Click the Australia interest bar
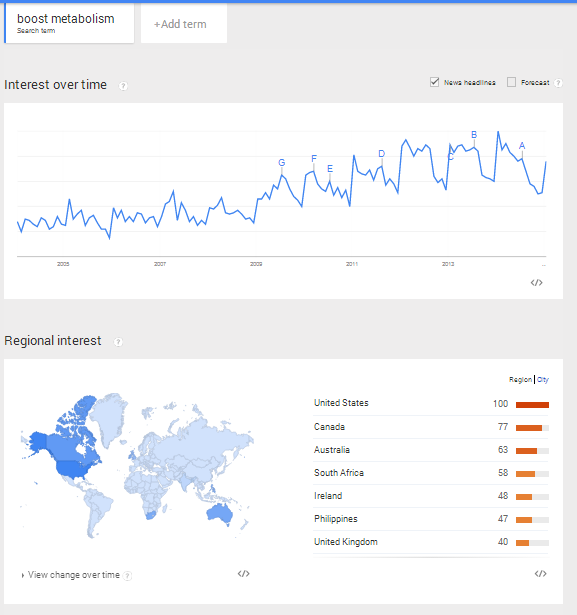The height and width of the screenshot is (615, 577). pos(532,451)
